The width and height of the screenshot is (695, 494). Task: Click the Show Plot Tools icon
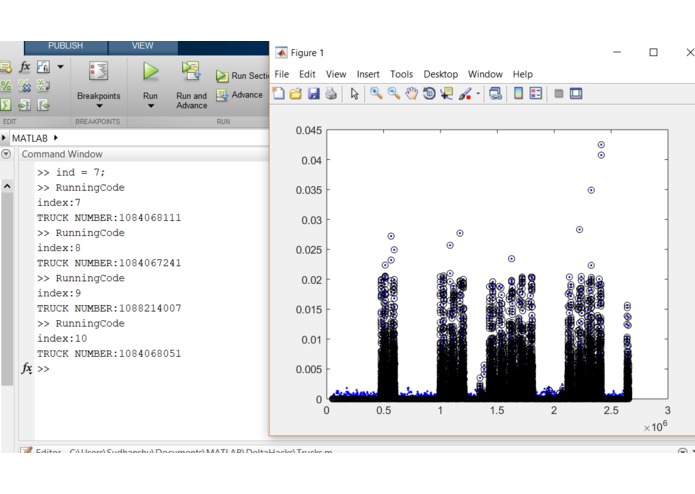[x=576, y=93]
